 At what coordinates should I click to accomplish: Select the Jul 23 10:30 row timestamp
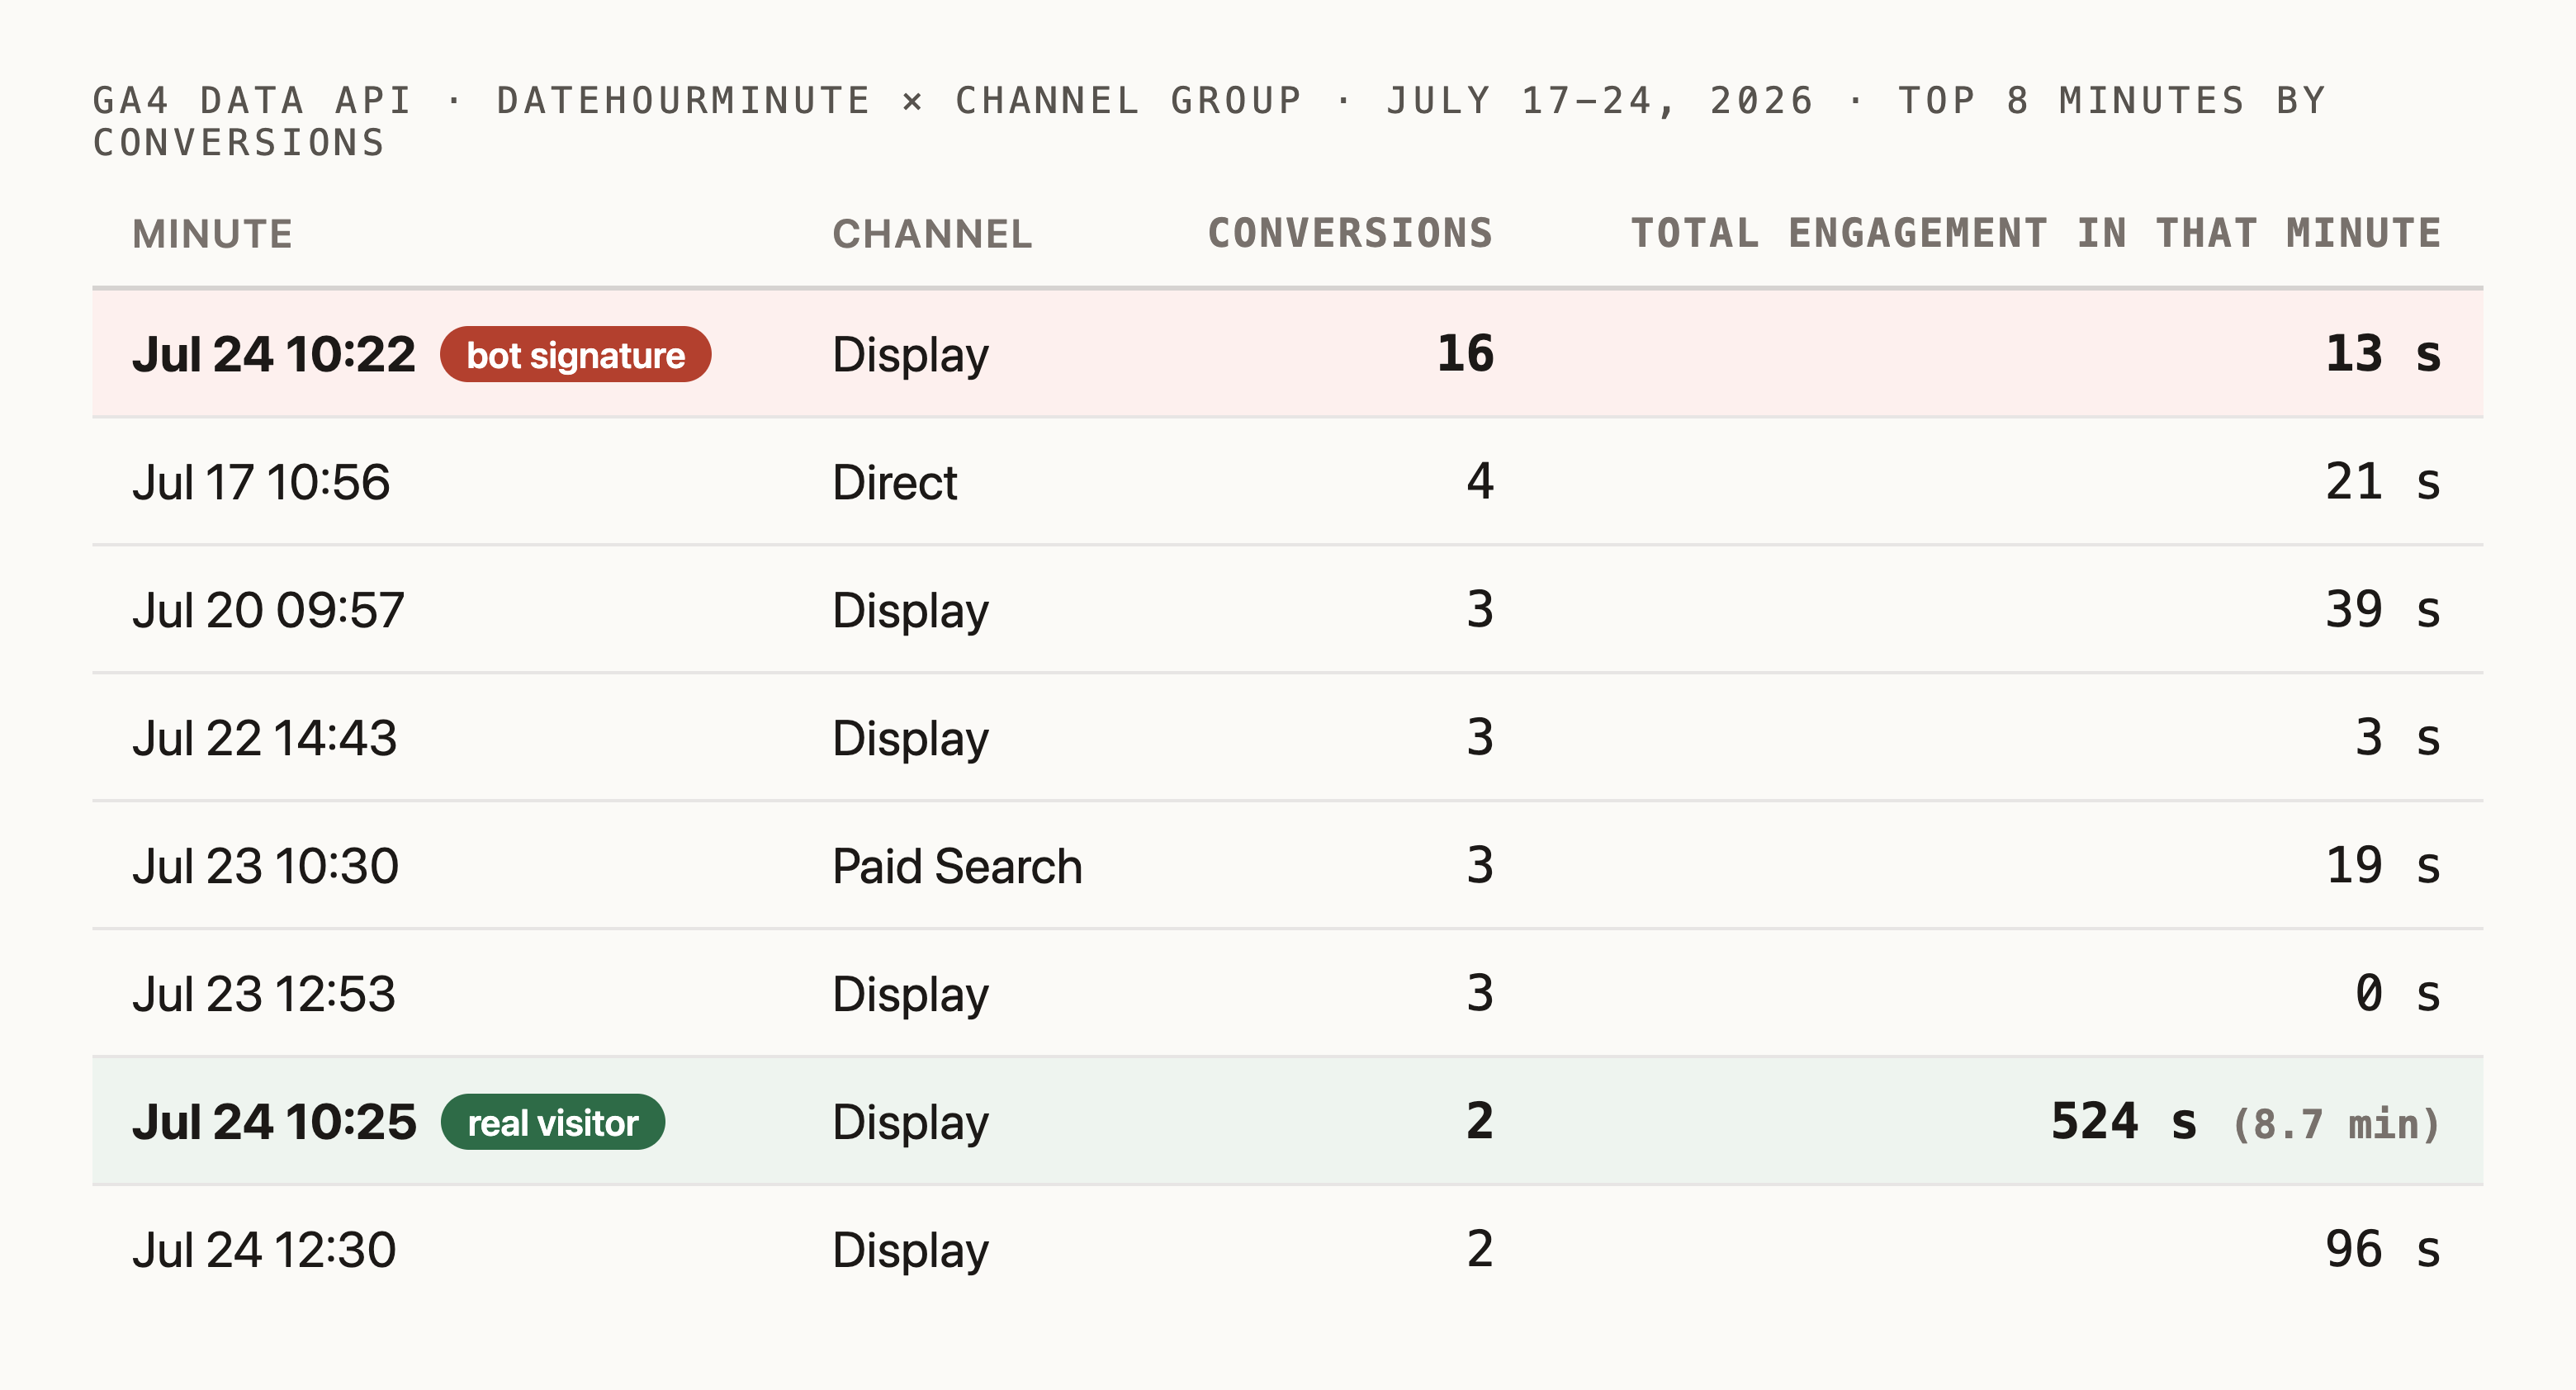[266, 866]
